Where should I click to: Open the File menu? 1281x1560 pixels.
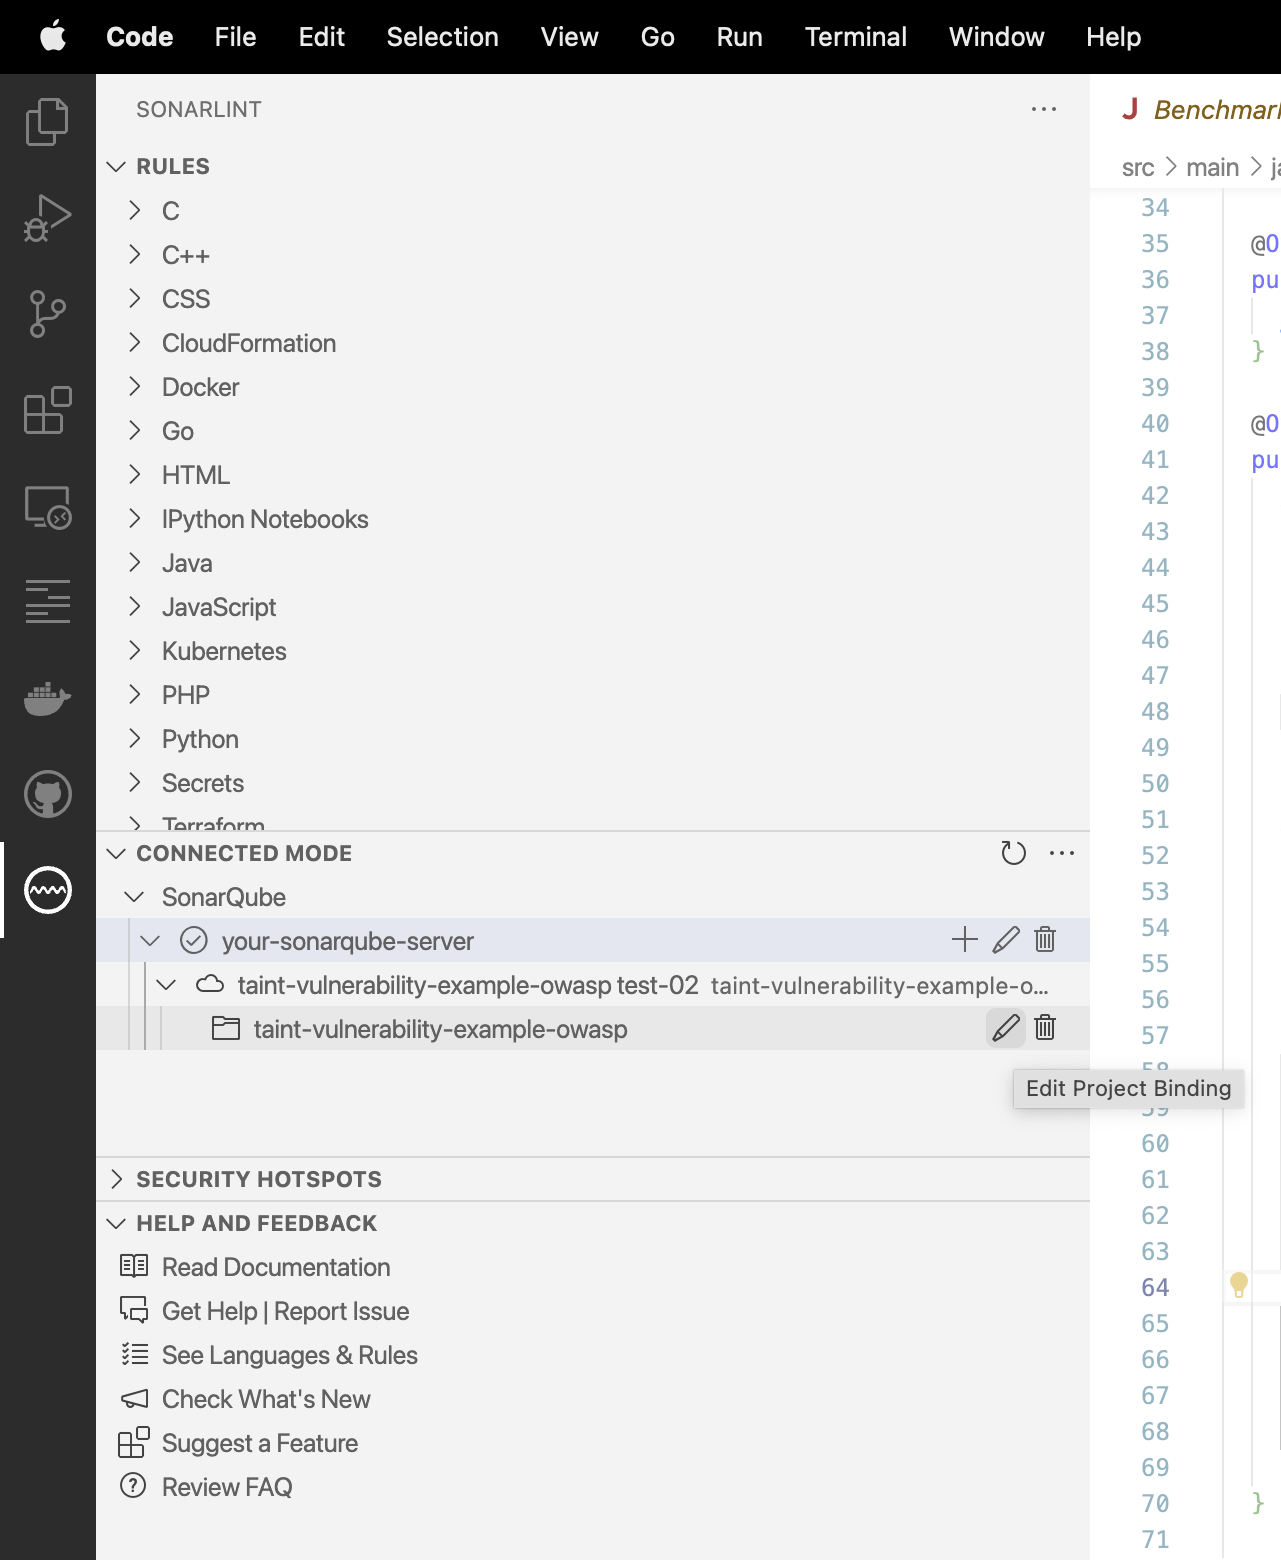[235, 37]
